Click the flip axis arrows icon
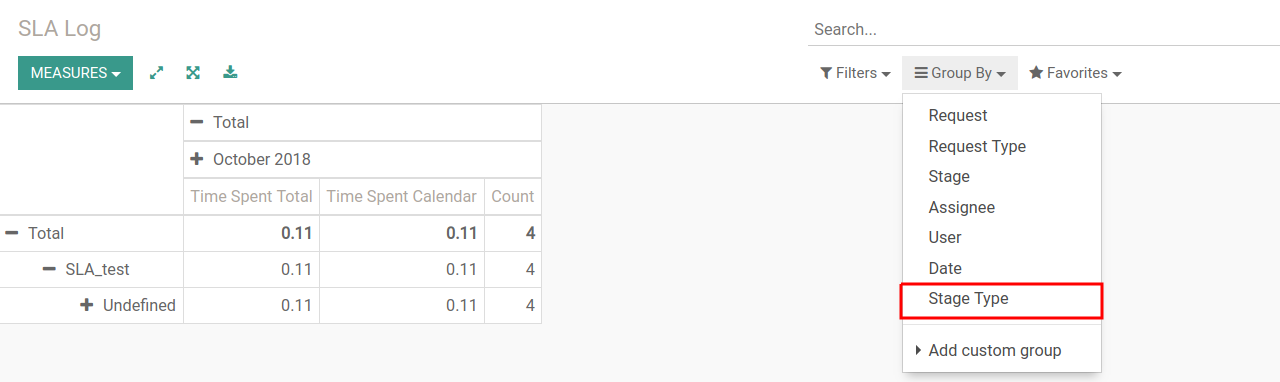The image size is (1280, 382). coord(157,73)
